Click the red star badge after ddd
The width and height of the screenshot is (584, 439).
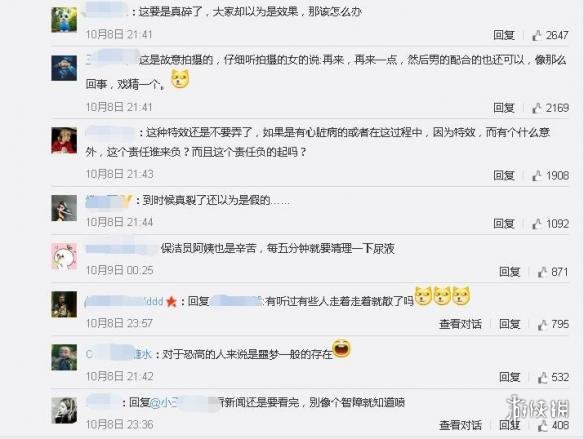click(x=171, y=301)
